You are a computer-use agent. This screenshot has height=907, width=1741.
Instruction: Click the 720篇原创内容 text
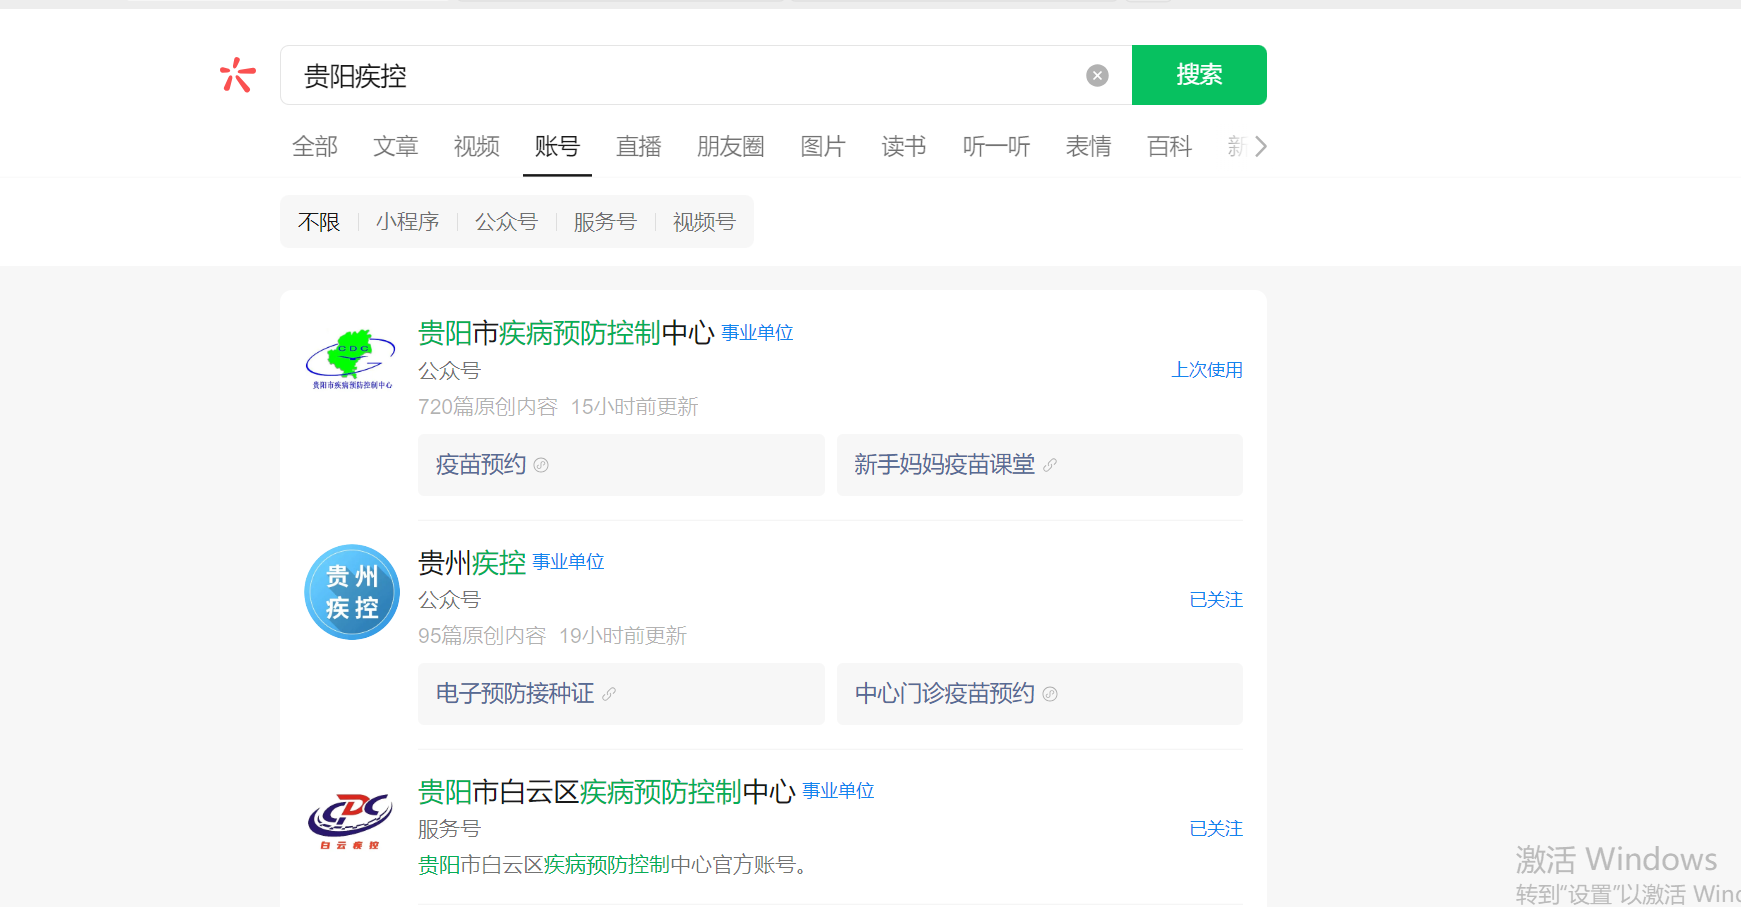(x=488, y=407)
